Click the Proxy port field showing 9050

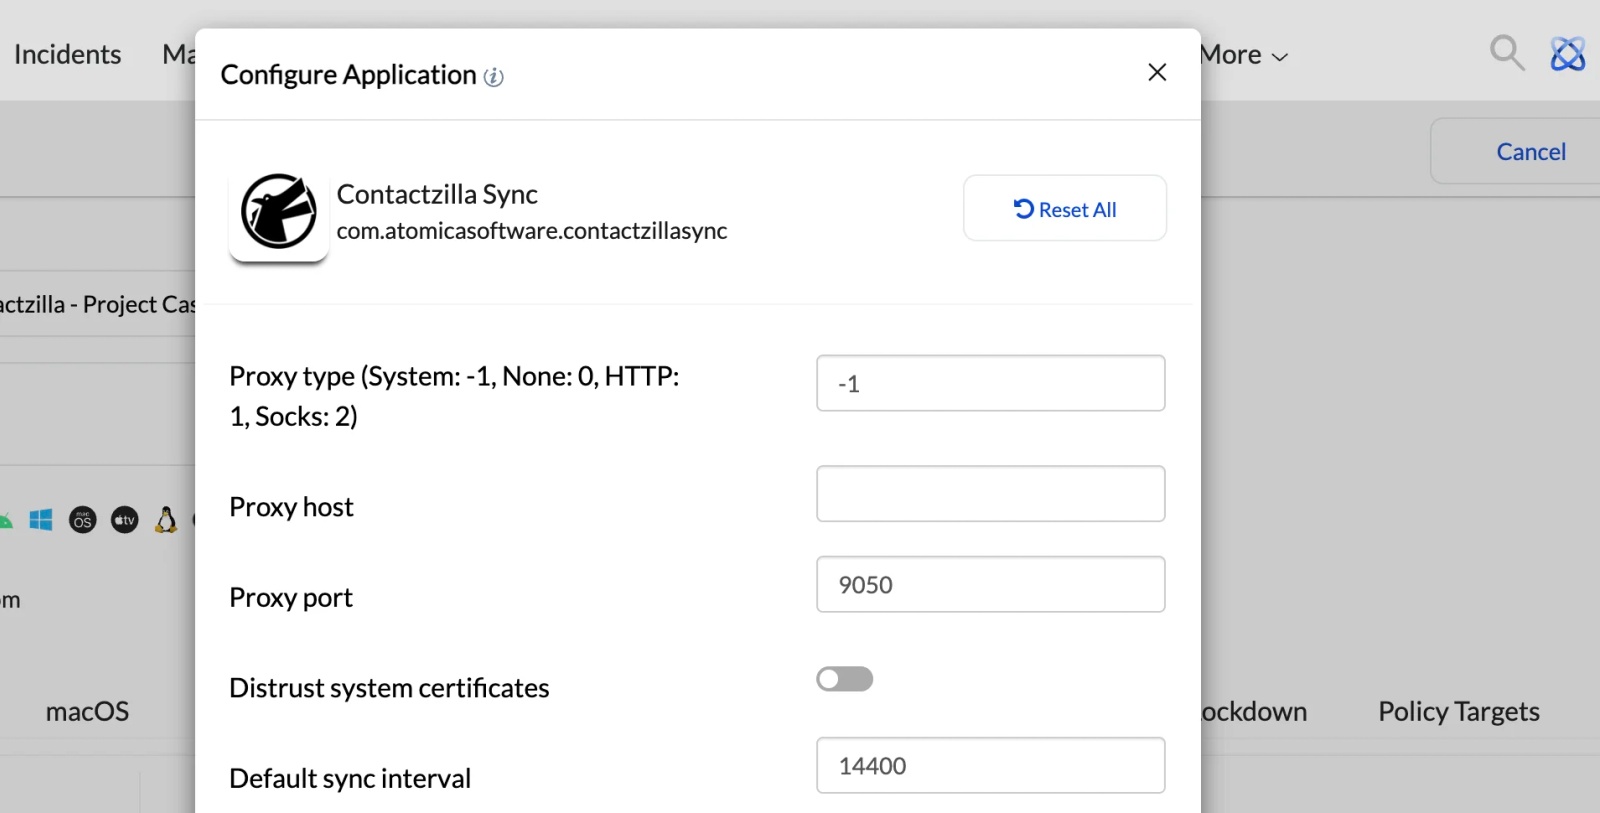coord(991,584)
